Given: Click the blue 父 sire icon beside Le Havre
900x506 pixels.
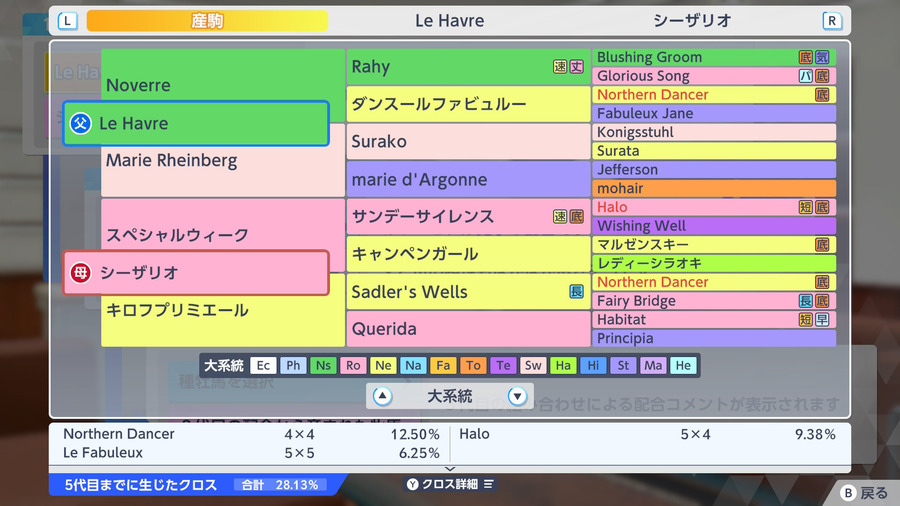Looking at the screenshot, I should (80, 123).
